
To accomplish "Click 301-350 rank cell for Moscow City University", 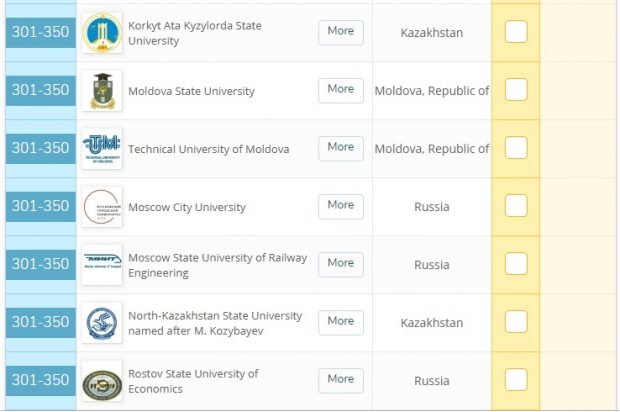I will [40, 206].
